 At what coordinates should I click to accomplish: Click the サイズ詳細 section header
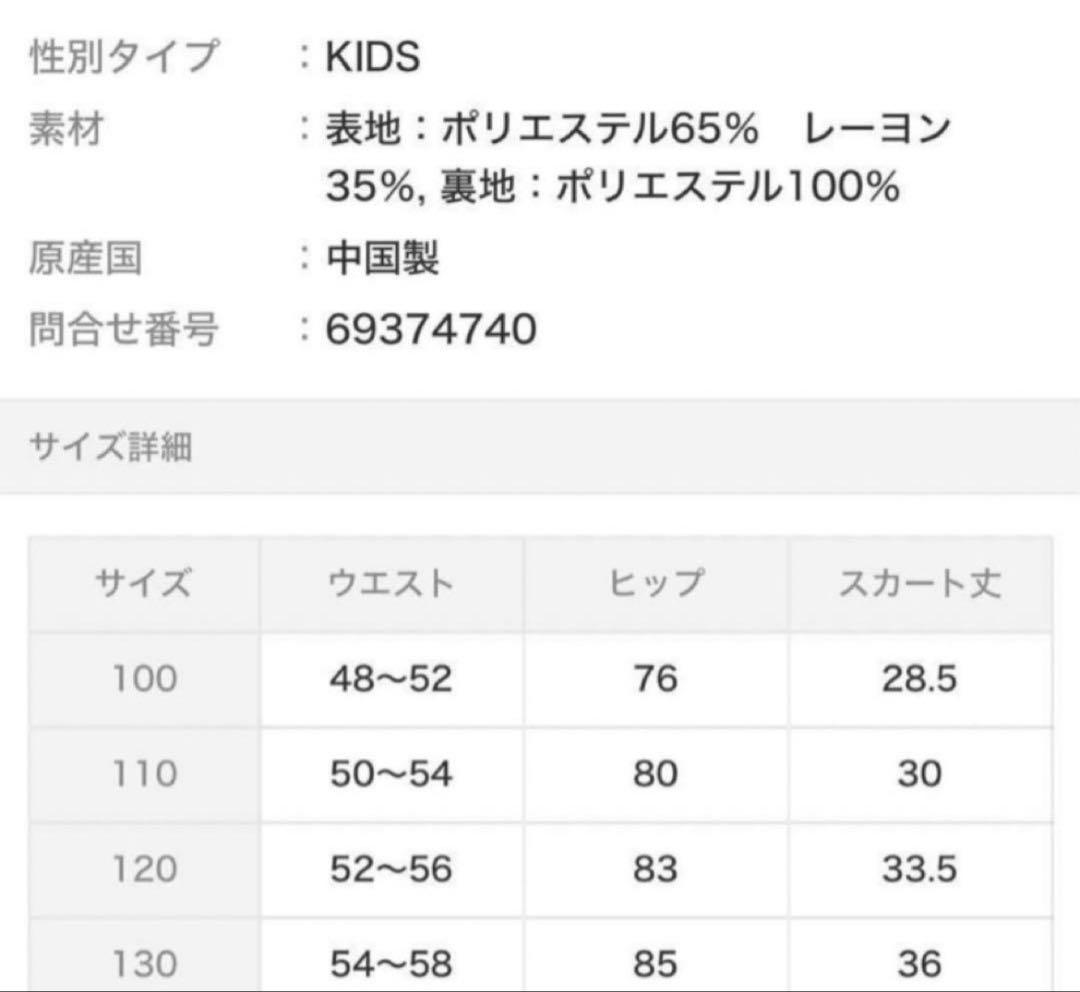pyautogui.click(x=111, y=448)
